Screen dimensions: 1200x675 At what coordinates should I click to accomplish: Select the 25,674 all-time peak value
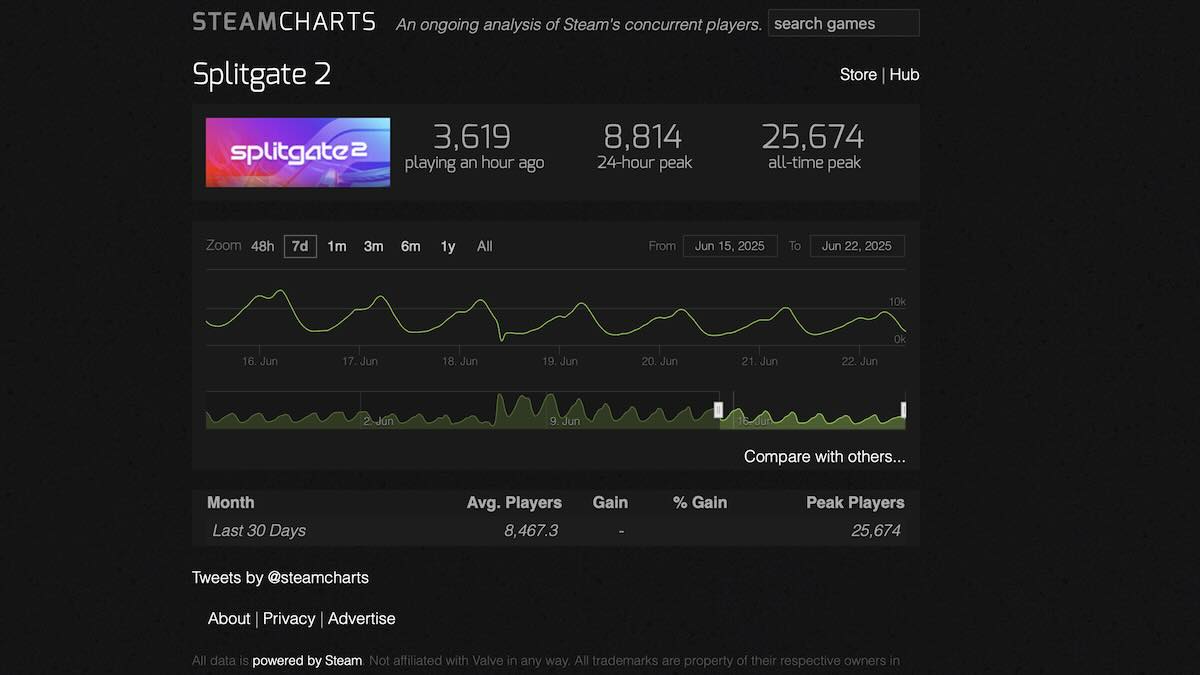point(813,136)
